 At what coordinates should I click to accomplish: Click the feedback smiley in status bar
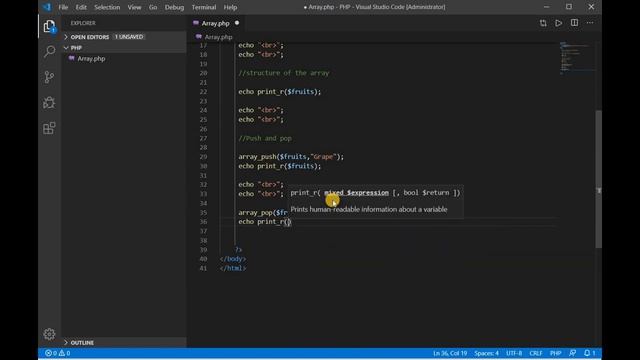pos(573,353)
